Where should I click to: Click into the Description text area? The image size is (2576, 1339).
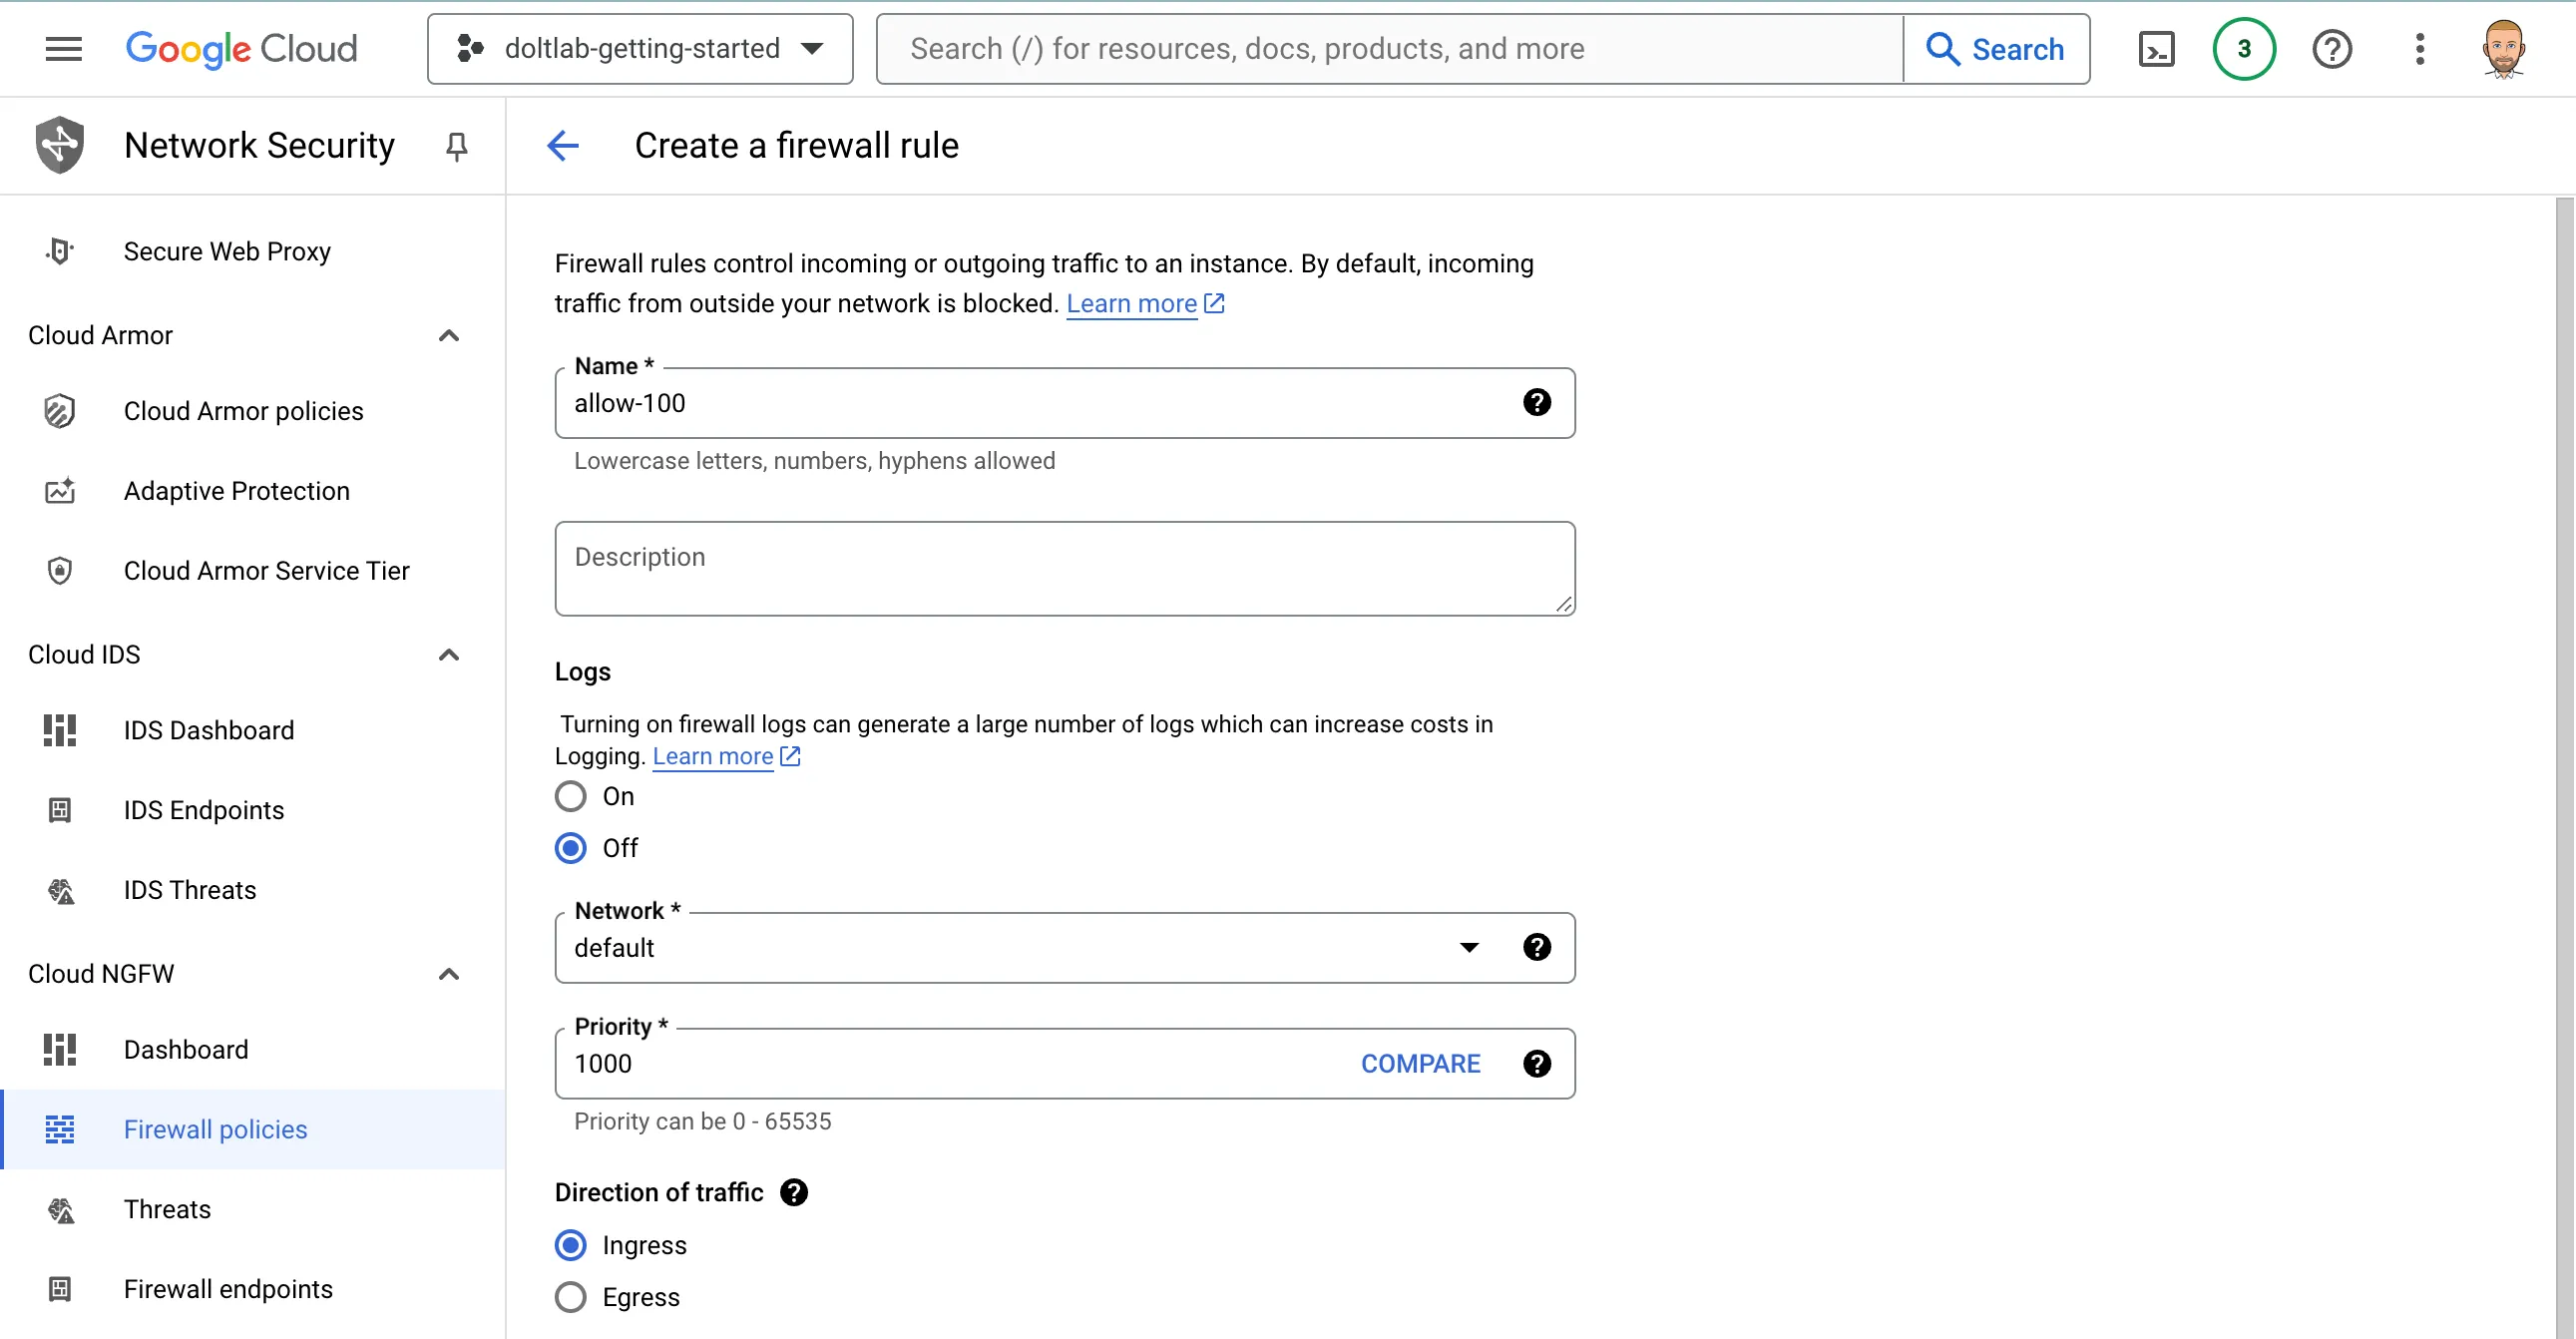1064,568
